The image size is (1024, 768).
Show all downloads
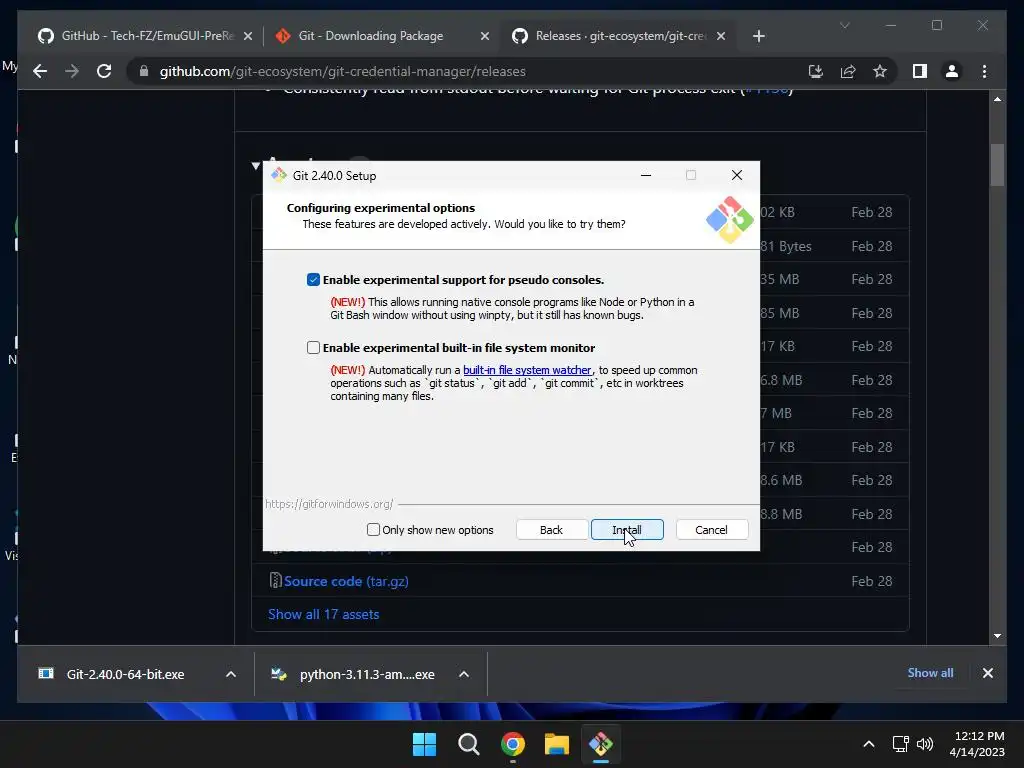coord(930,673)
